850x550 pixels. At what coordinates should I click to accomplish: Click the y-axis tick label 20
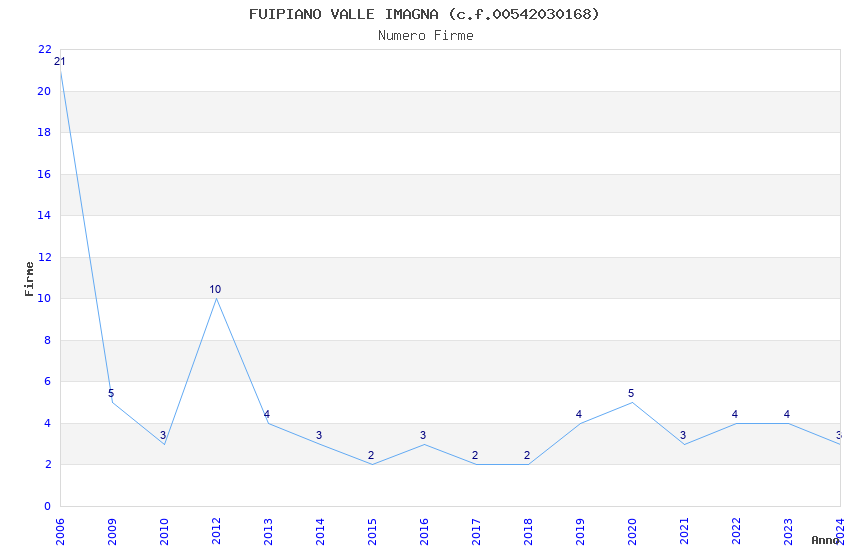pyautogui.click(x=44, y=91)
